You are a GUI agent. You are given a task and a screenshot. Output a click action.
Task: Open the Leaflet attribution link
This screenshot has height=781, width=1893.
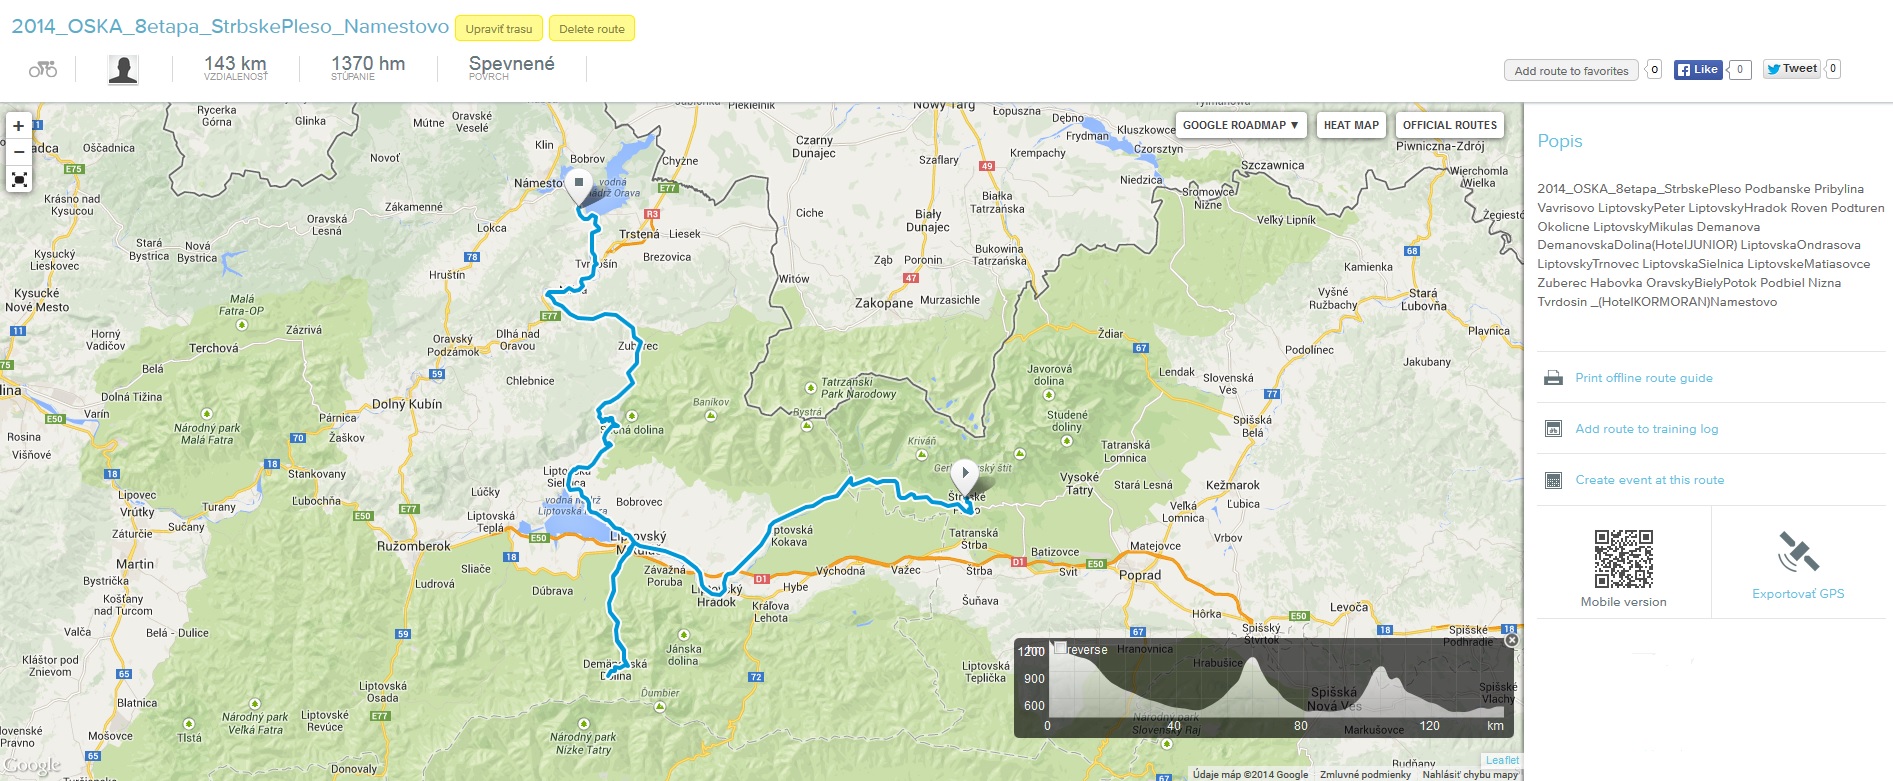tap(1502, 760)
